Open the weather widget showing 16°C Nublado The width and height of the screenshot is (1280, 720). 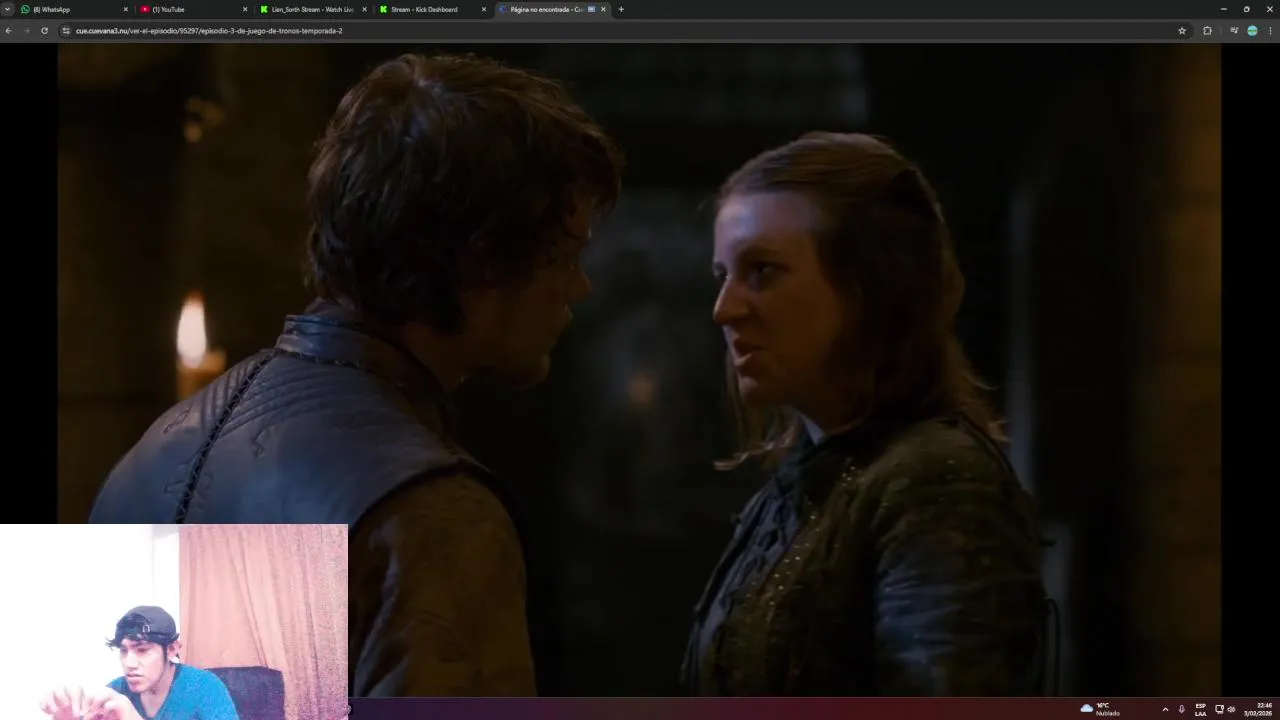point(1100,709)
